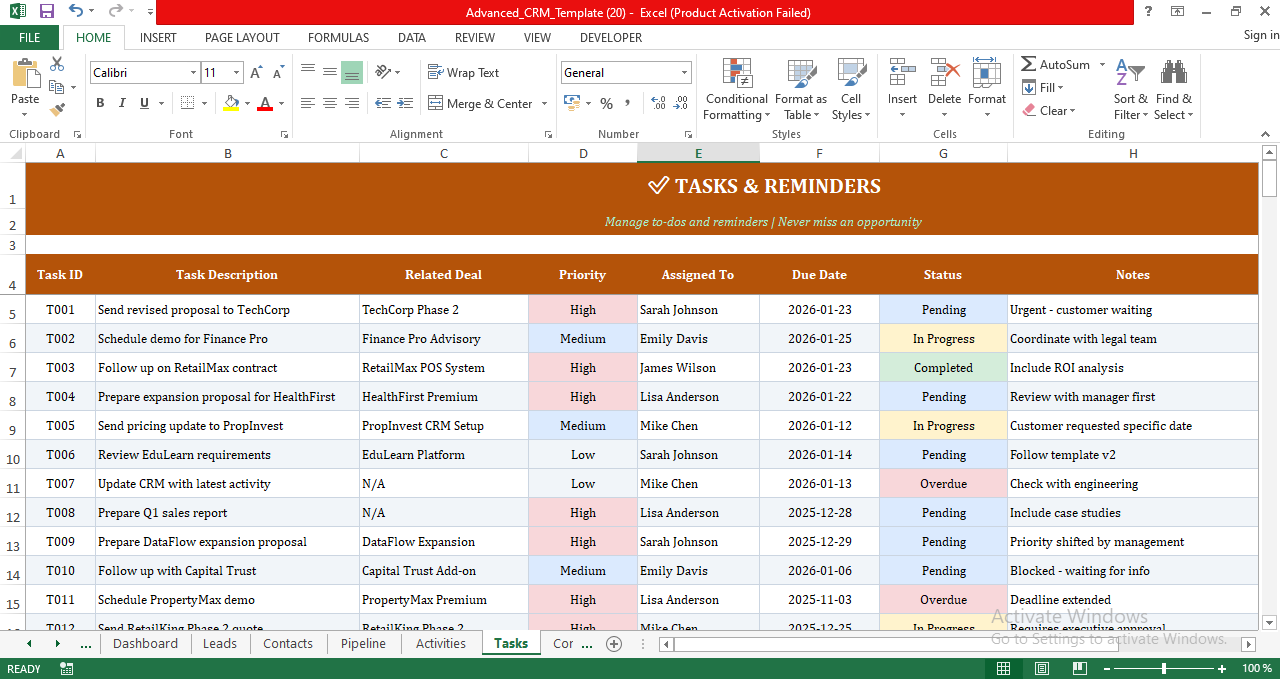
Task: Expand the AutoSum dropdown arrow
Action: point(1102,64)
